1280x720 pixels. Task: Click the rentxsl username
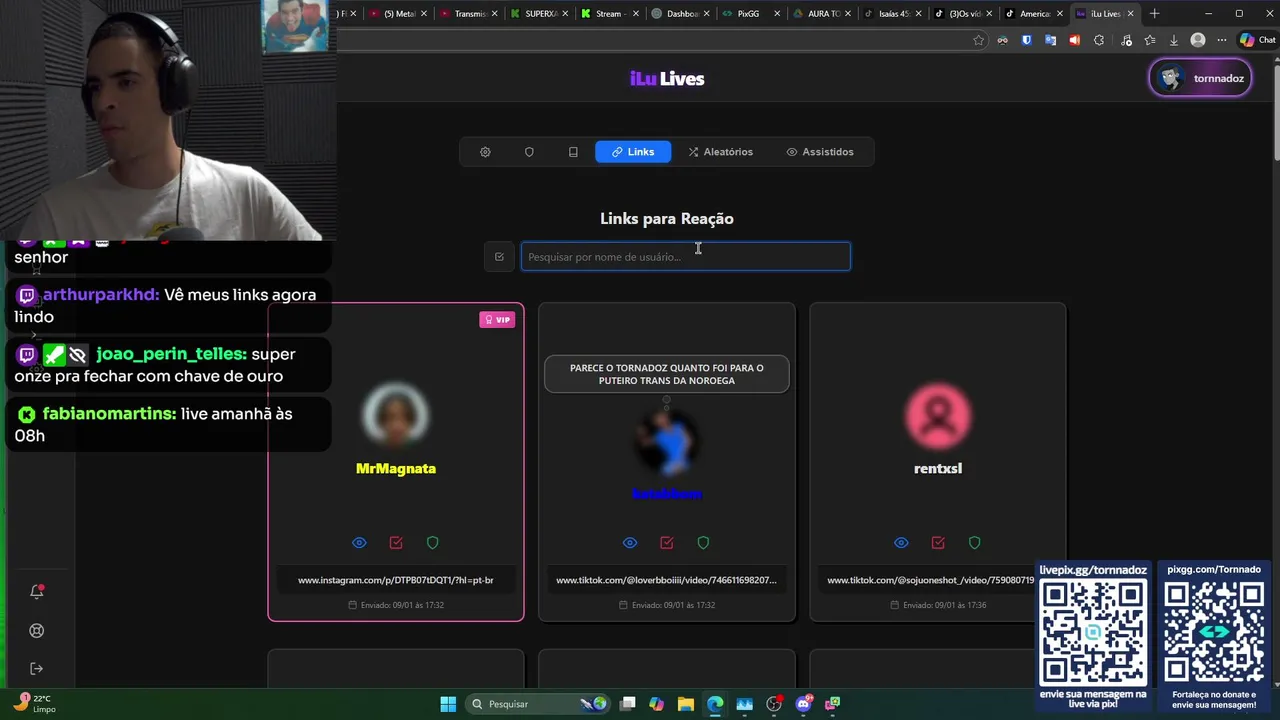(x=938, y=469)
